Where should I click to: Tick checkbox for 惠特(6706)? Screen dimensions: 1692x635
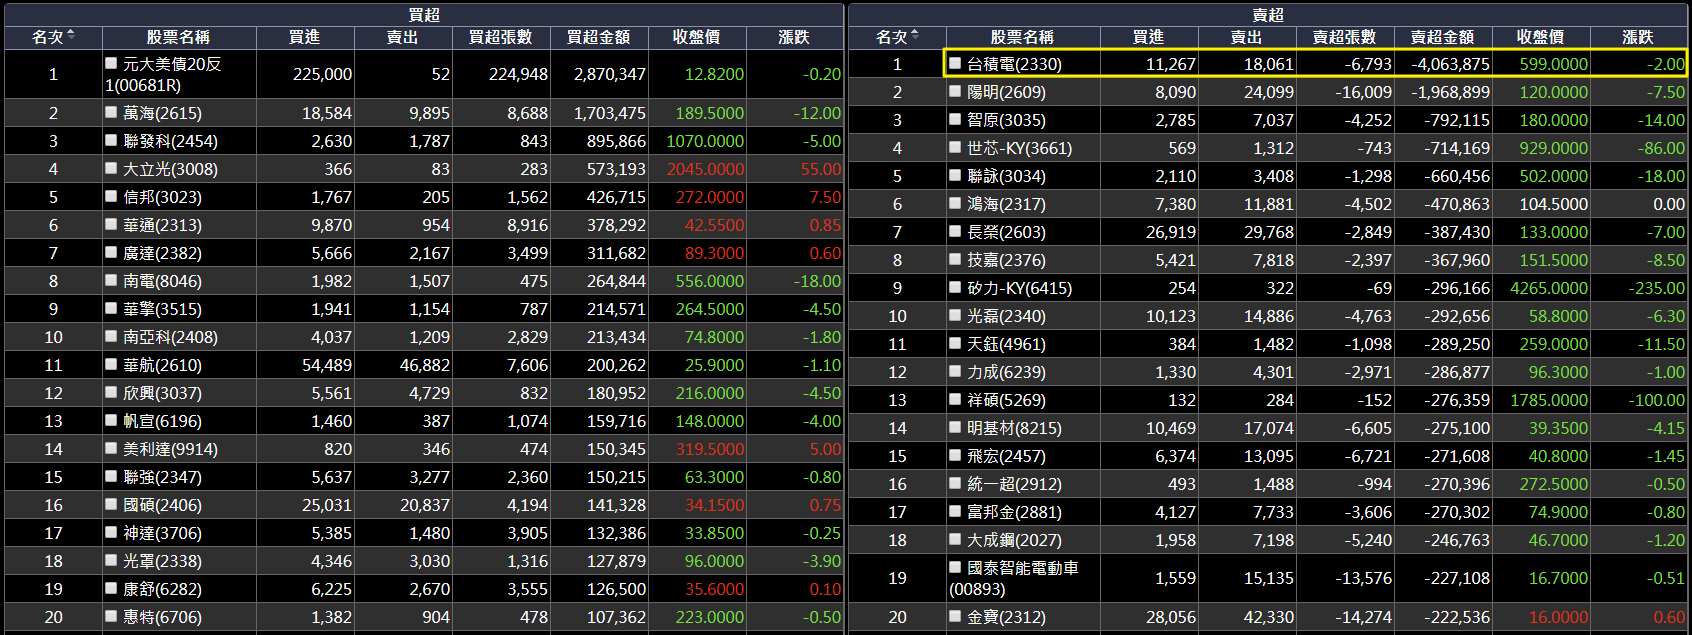(x=112, y=617)
